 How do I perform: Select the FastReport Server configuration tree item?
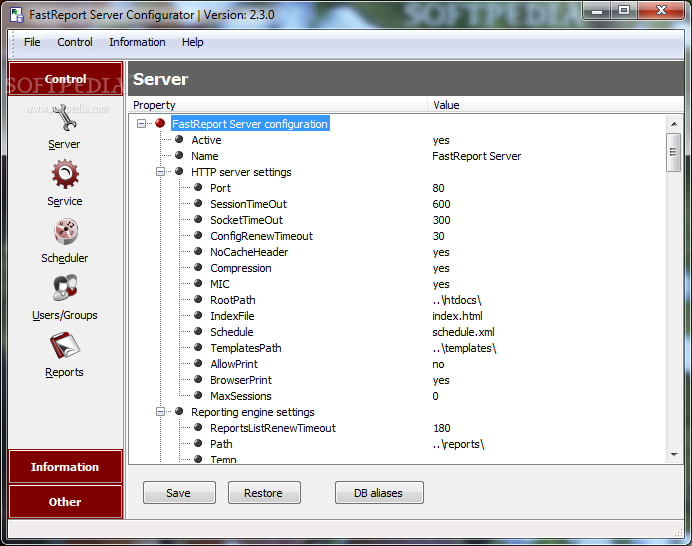click(x=250, y=124)
